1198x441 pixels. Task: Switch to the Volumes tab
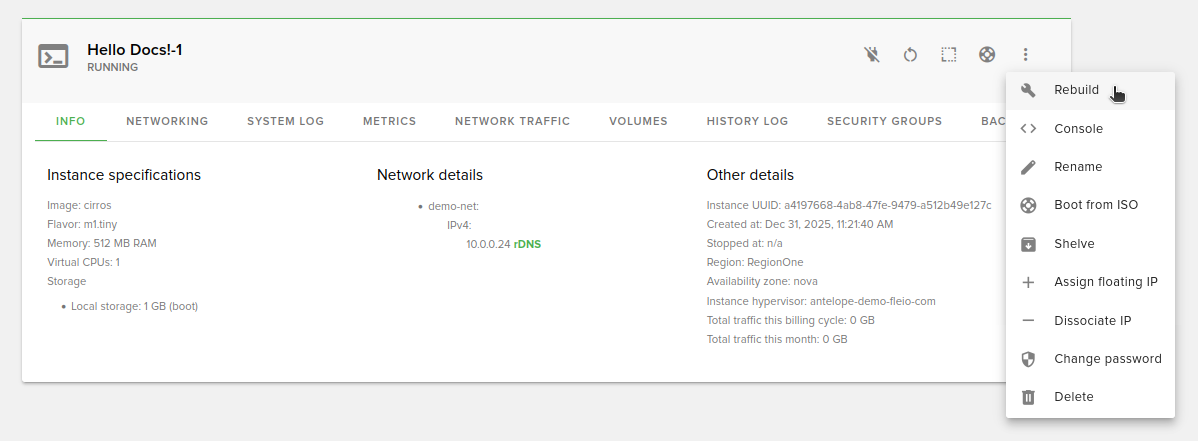pos(638,122)
